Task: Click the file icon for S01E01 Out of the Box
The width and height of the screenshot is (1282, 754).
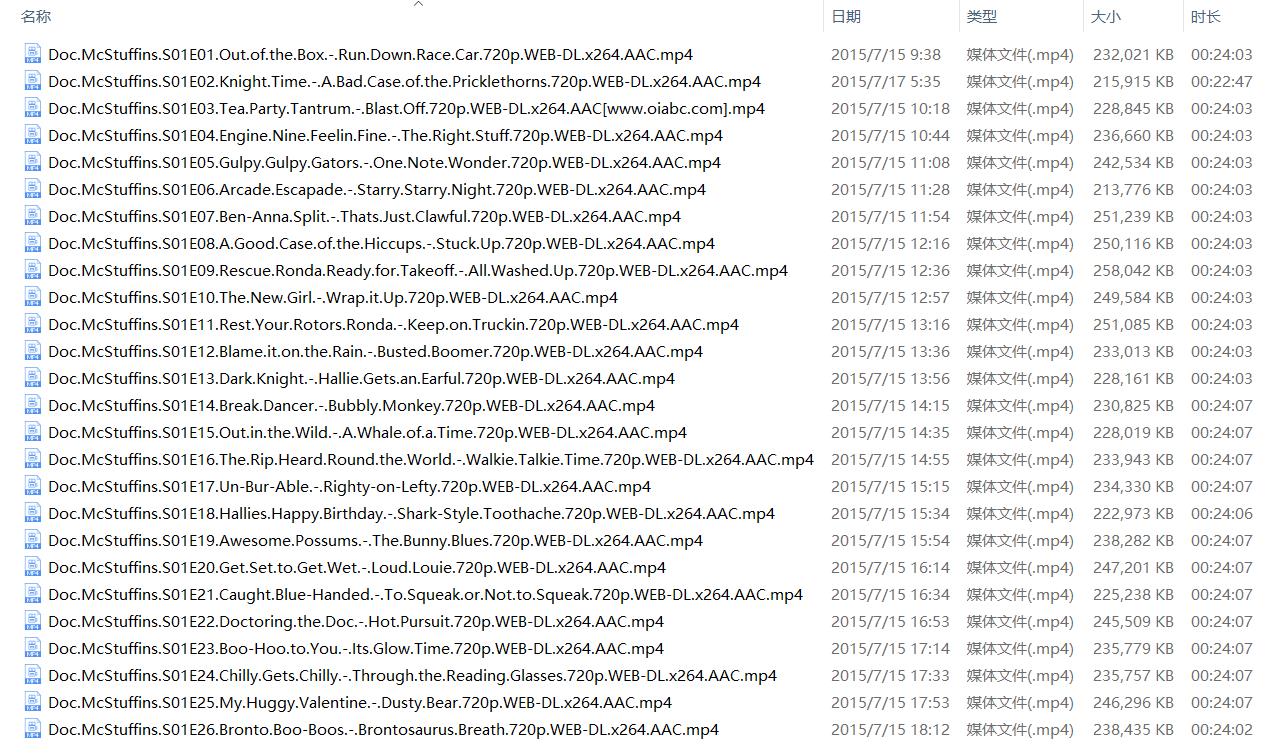Action: (x=33, y=54)
